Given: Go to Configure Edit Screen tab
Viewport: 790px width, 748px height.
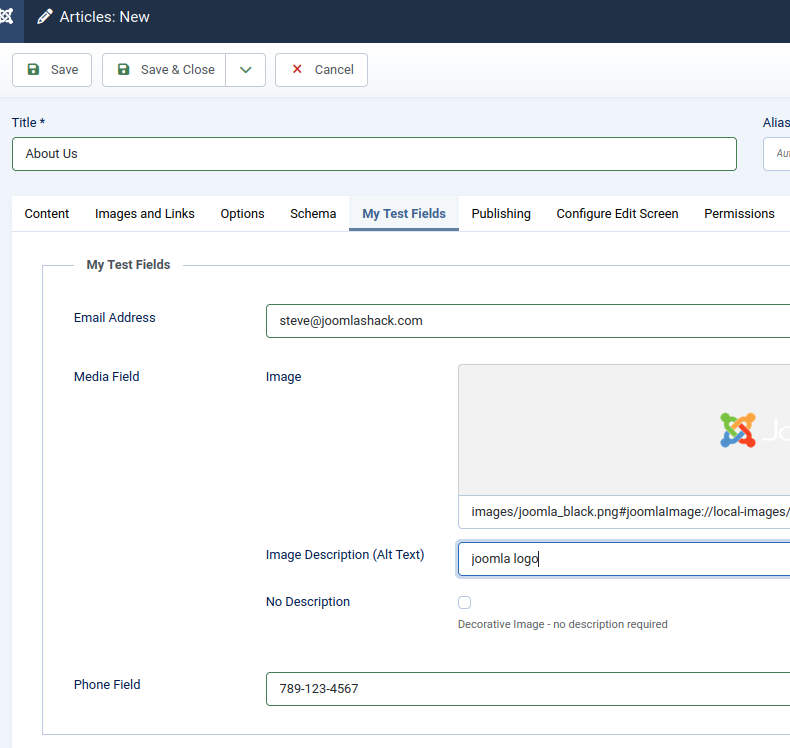Looking at the screenshot, I should pyautogui.click(x=617, y=214).
